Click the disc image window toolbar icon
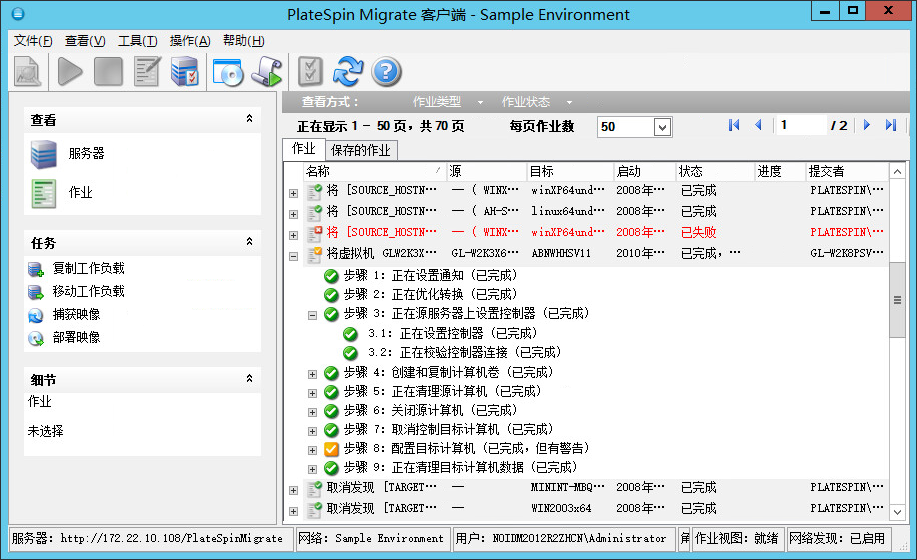 click(x=228, y=71)
